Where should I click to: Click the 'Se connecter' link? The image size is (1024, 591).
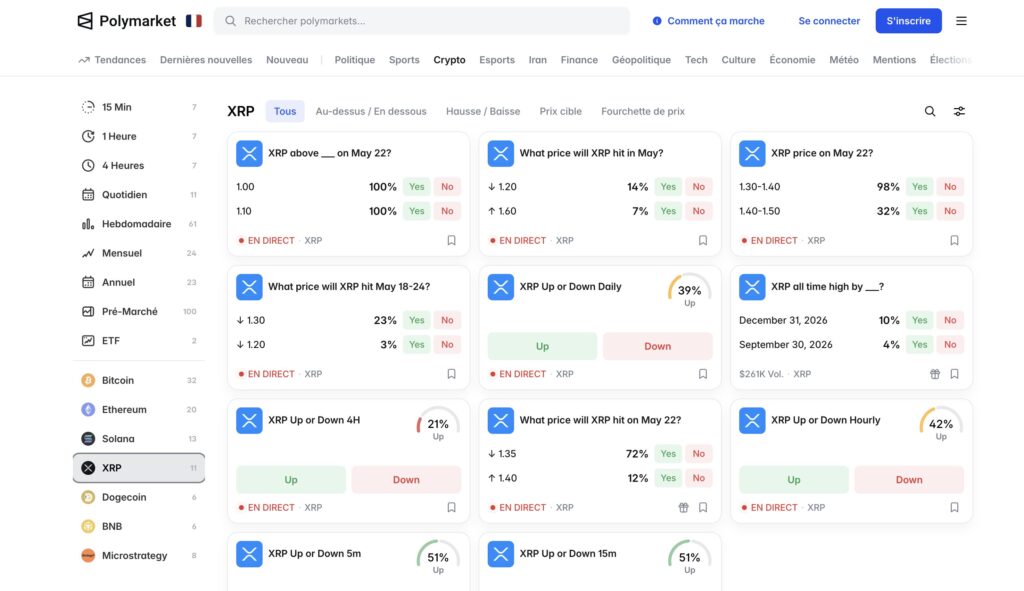click(x=829, y=21)
